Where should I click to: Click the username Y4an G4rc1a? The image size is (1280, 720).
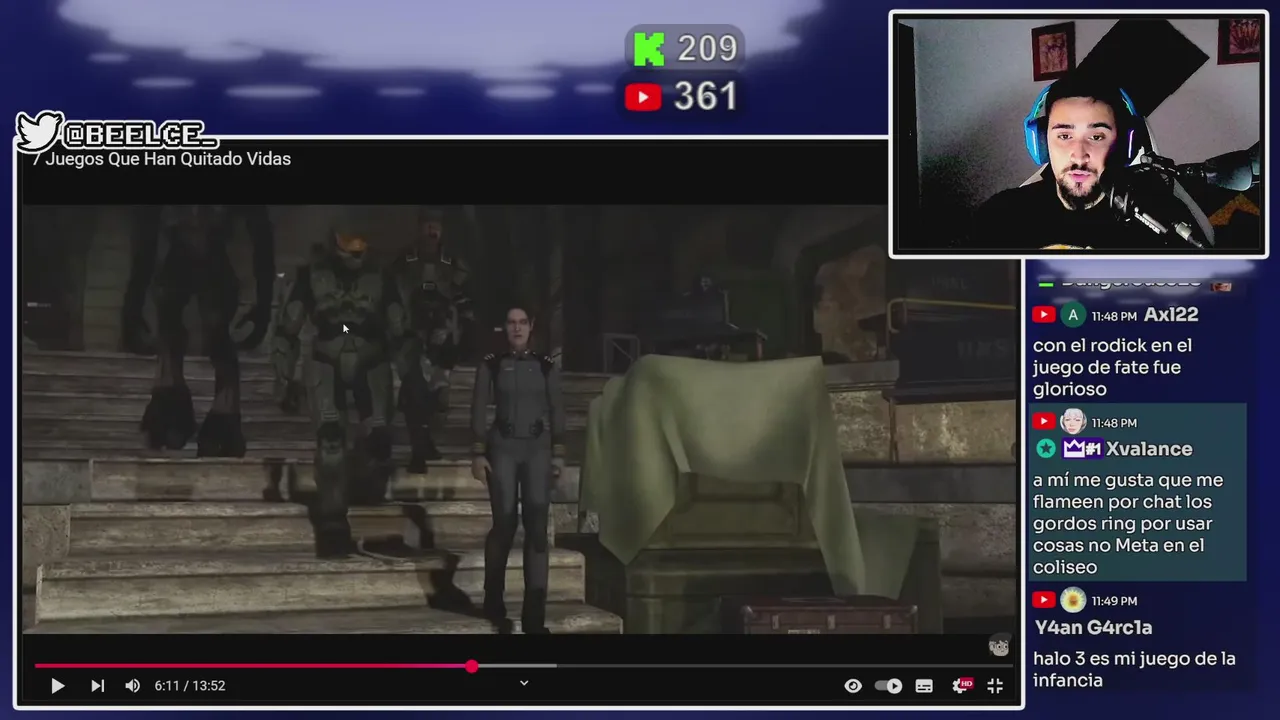pos(1093,628)
